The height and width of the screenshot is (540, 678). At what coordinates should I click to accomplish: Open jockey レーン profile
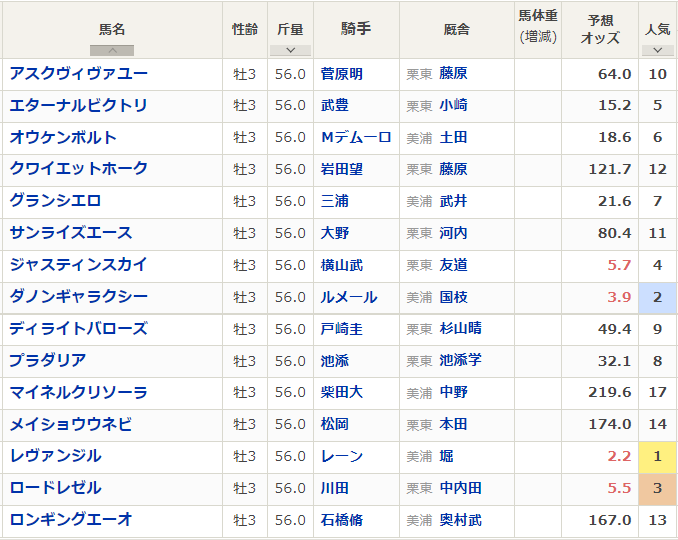pyautogui.click(x=342, y=456)
